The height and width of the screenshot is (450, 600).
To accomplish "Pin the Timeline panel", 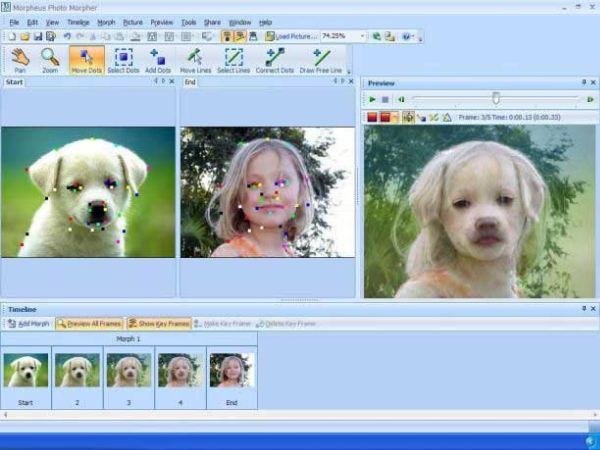I will click(x=584, y=308).
